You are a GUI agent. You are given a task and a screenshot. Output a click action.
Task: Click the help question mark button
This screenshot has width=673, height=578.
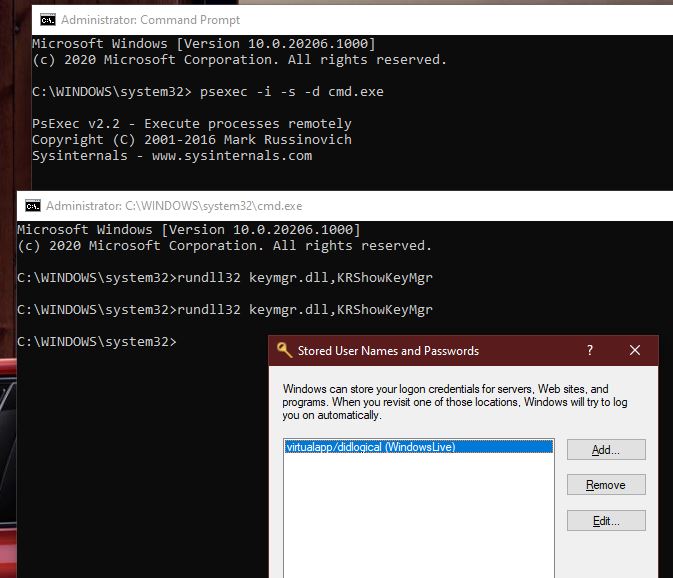pos(590,350)
